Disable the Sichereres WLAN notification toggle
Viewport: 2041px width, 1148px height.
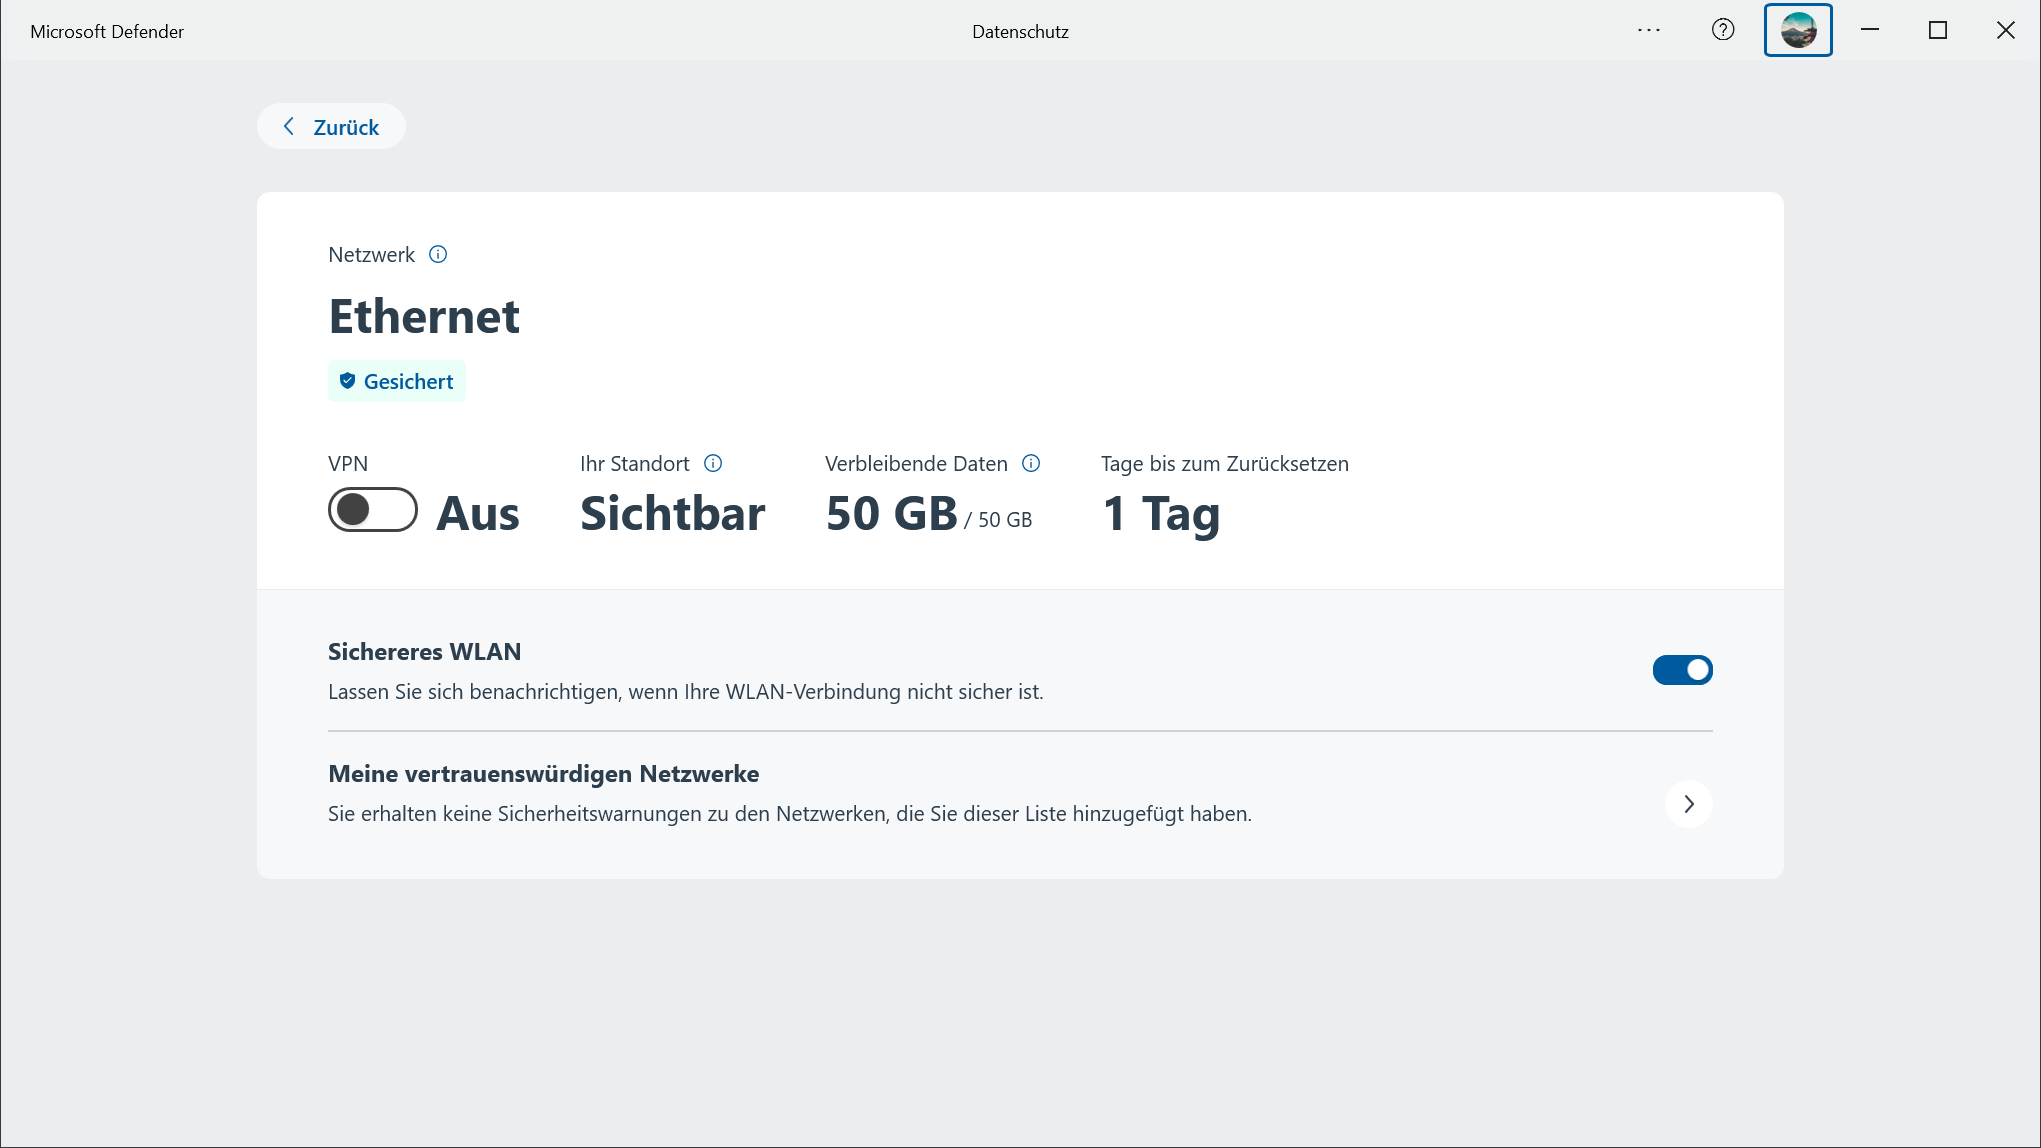[x=1682, y=670]
